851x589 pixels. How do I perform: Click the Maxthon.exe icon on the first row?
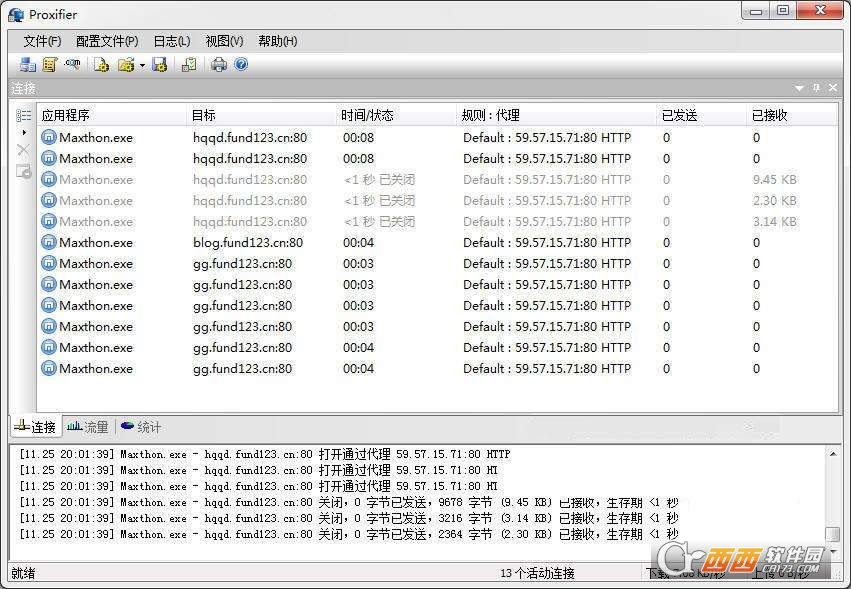click(48, 137)
